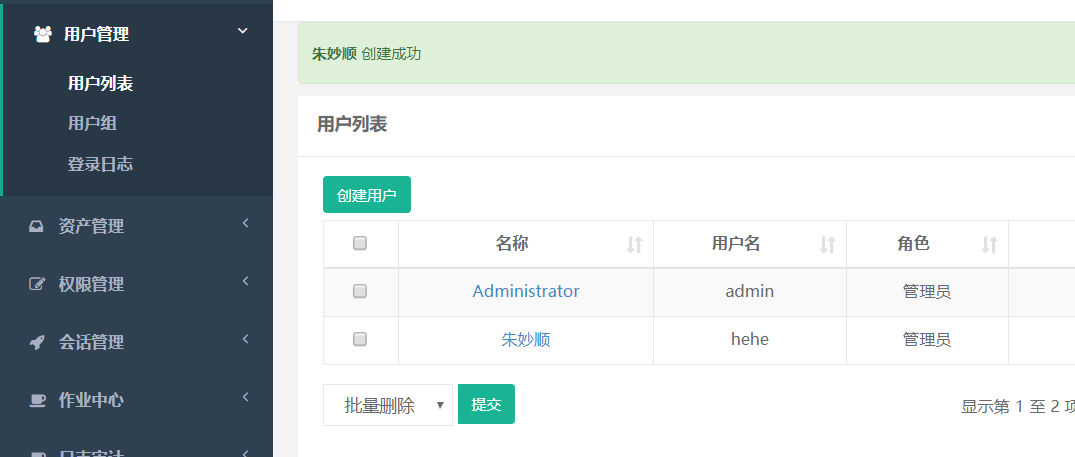1075x457 pixels.
Task: Toggle the select-all checkbox in table header
Action: click(x=360, y=243)
